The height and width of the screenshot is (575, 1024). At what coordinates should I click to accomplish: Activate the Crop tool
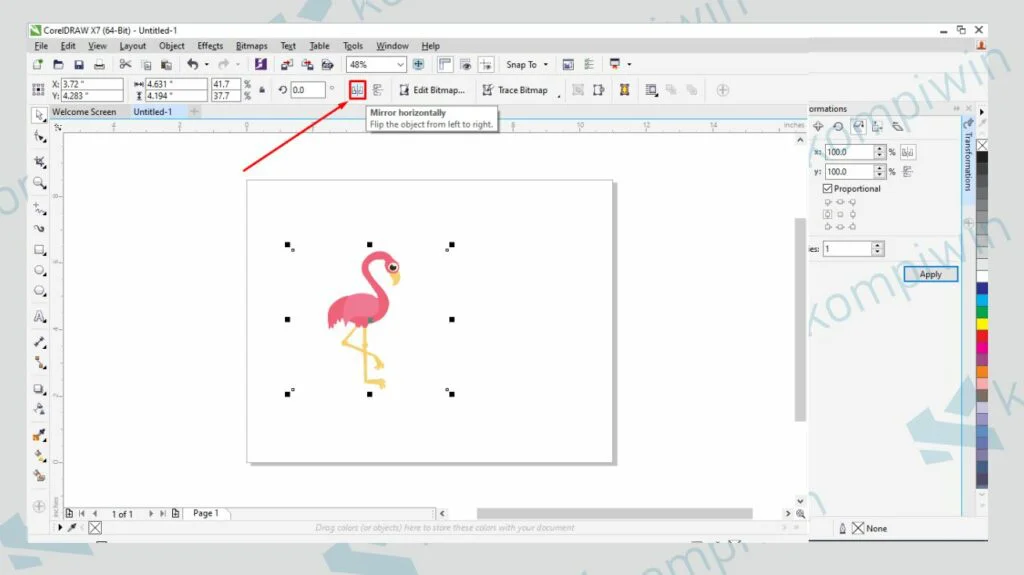(40, 161)
